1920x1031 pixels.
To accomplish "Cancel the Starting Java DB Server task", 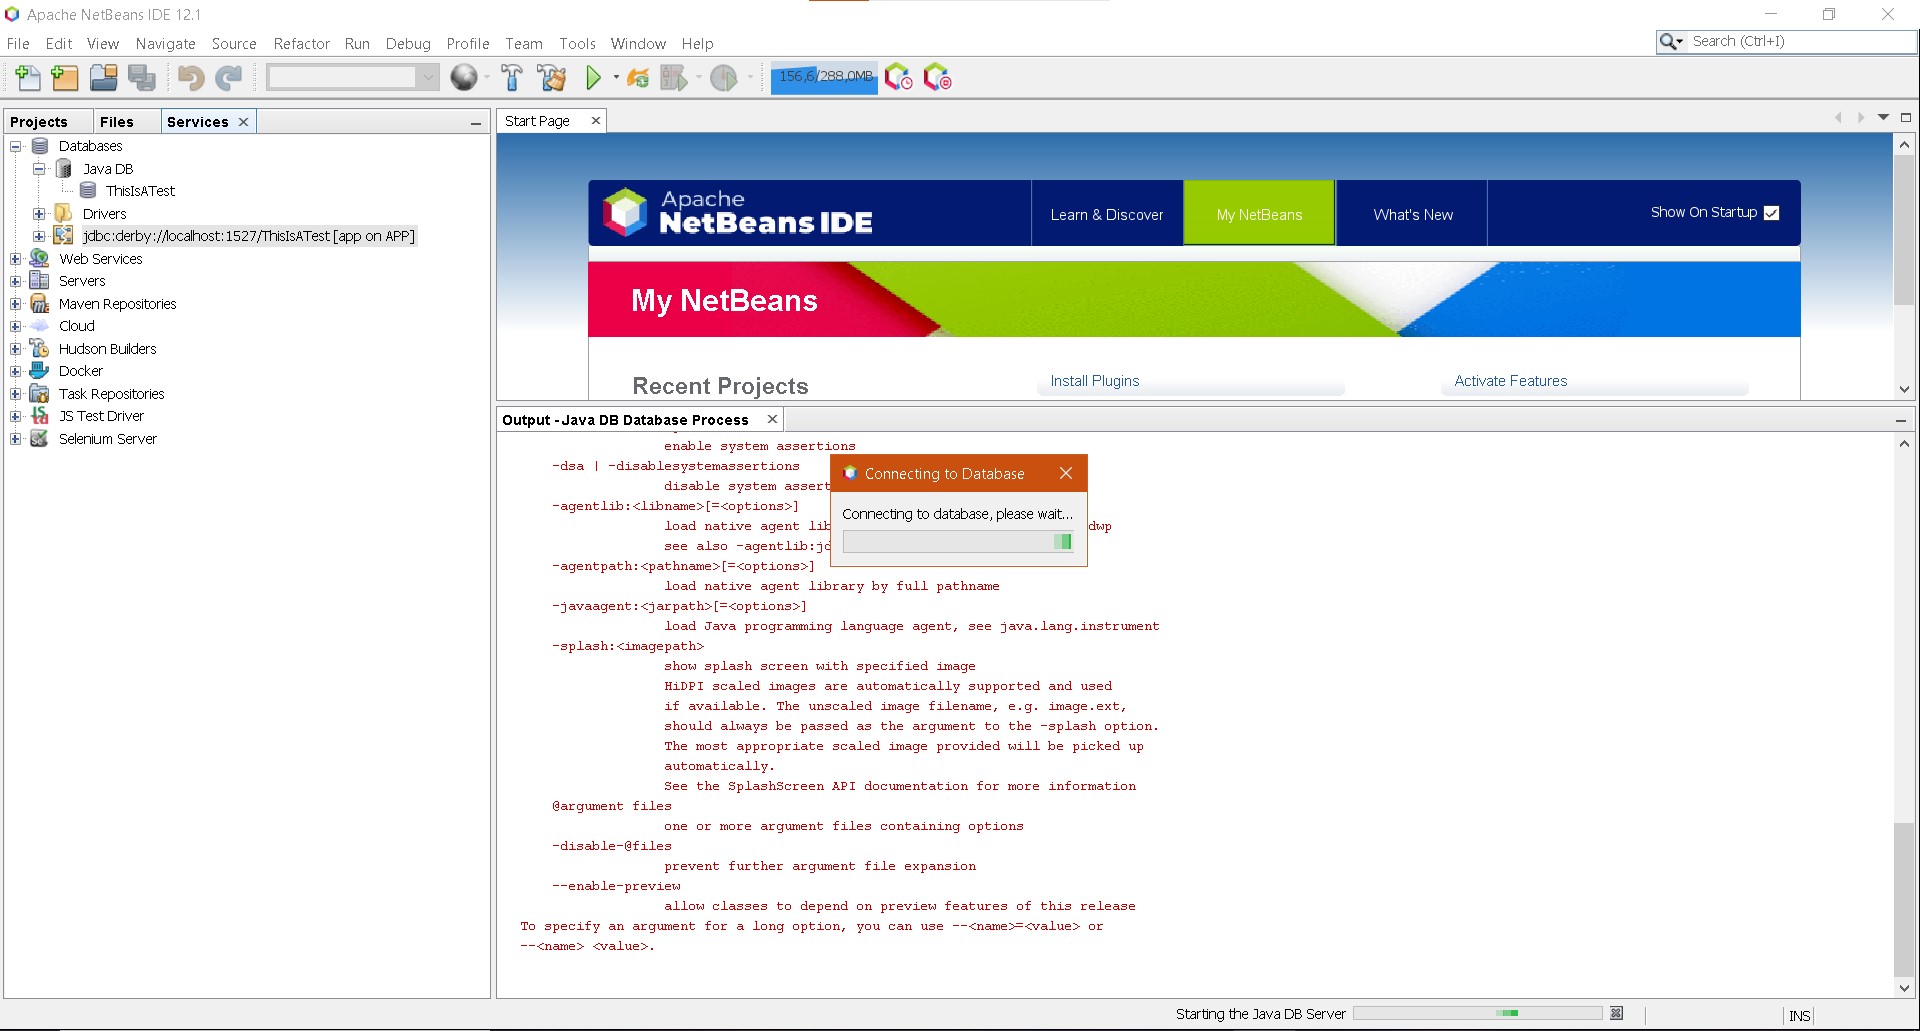I will coord(1616,1013).
